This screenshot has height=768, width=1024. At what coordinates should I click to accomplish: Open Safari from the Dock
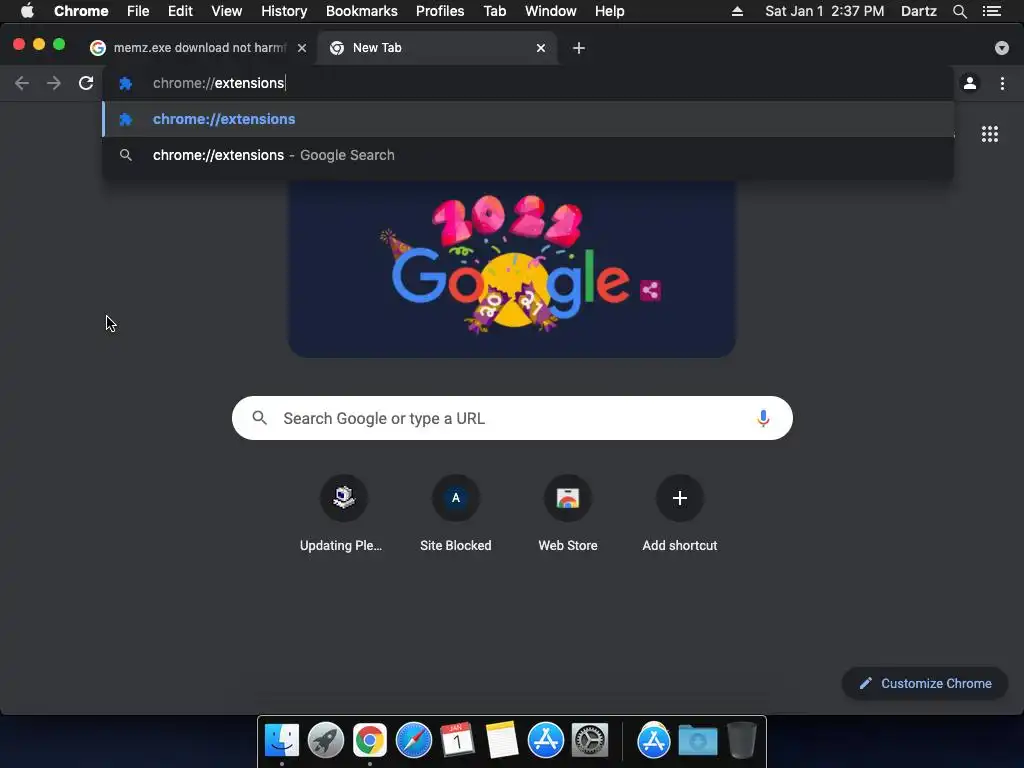[414, 740]
